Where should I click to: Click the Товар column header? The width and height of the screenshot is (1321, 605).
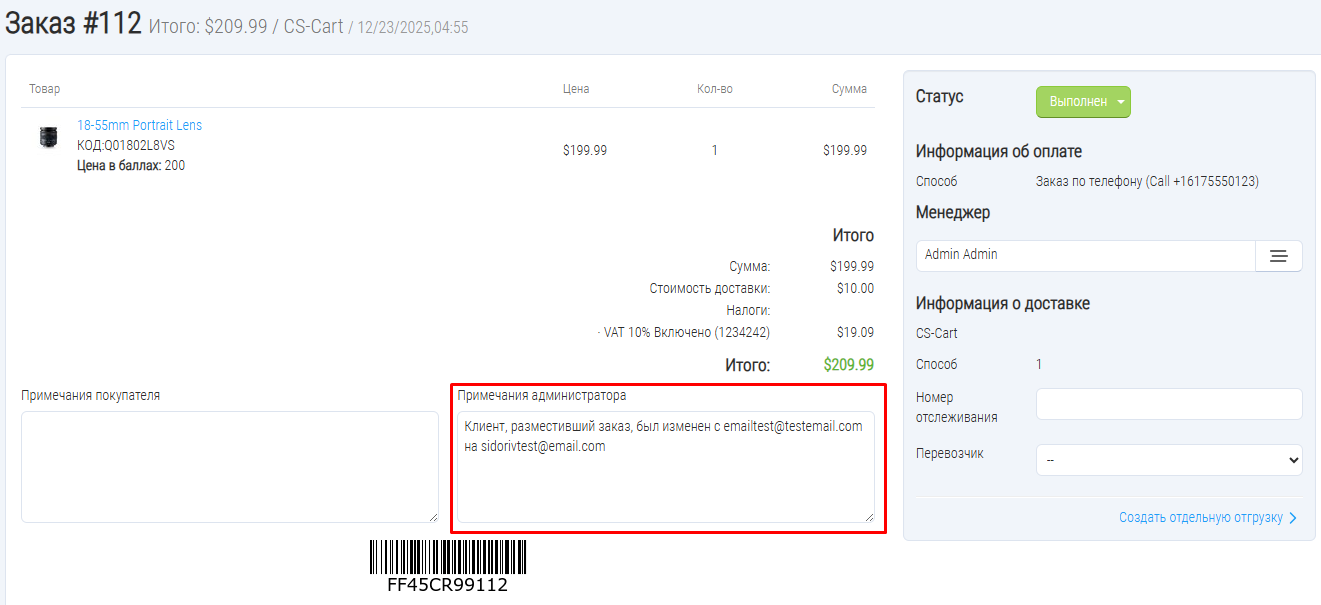pos(44,89)
